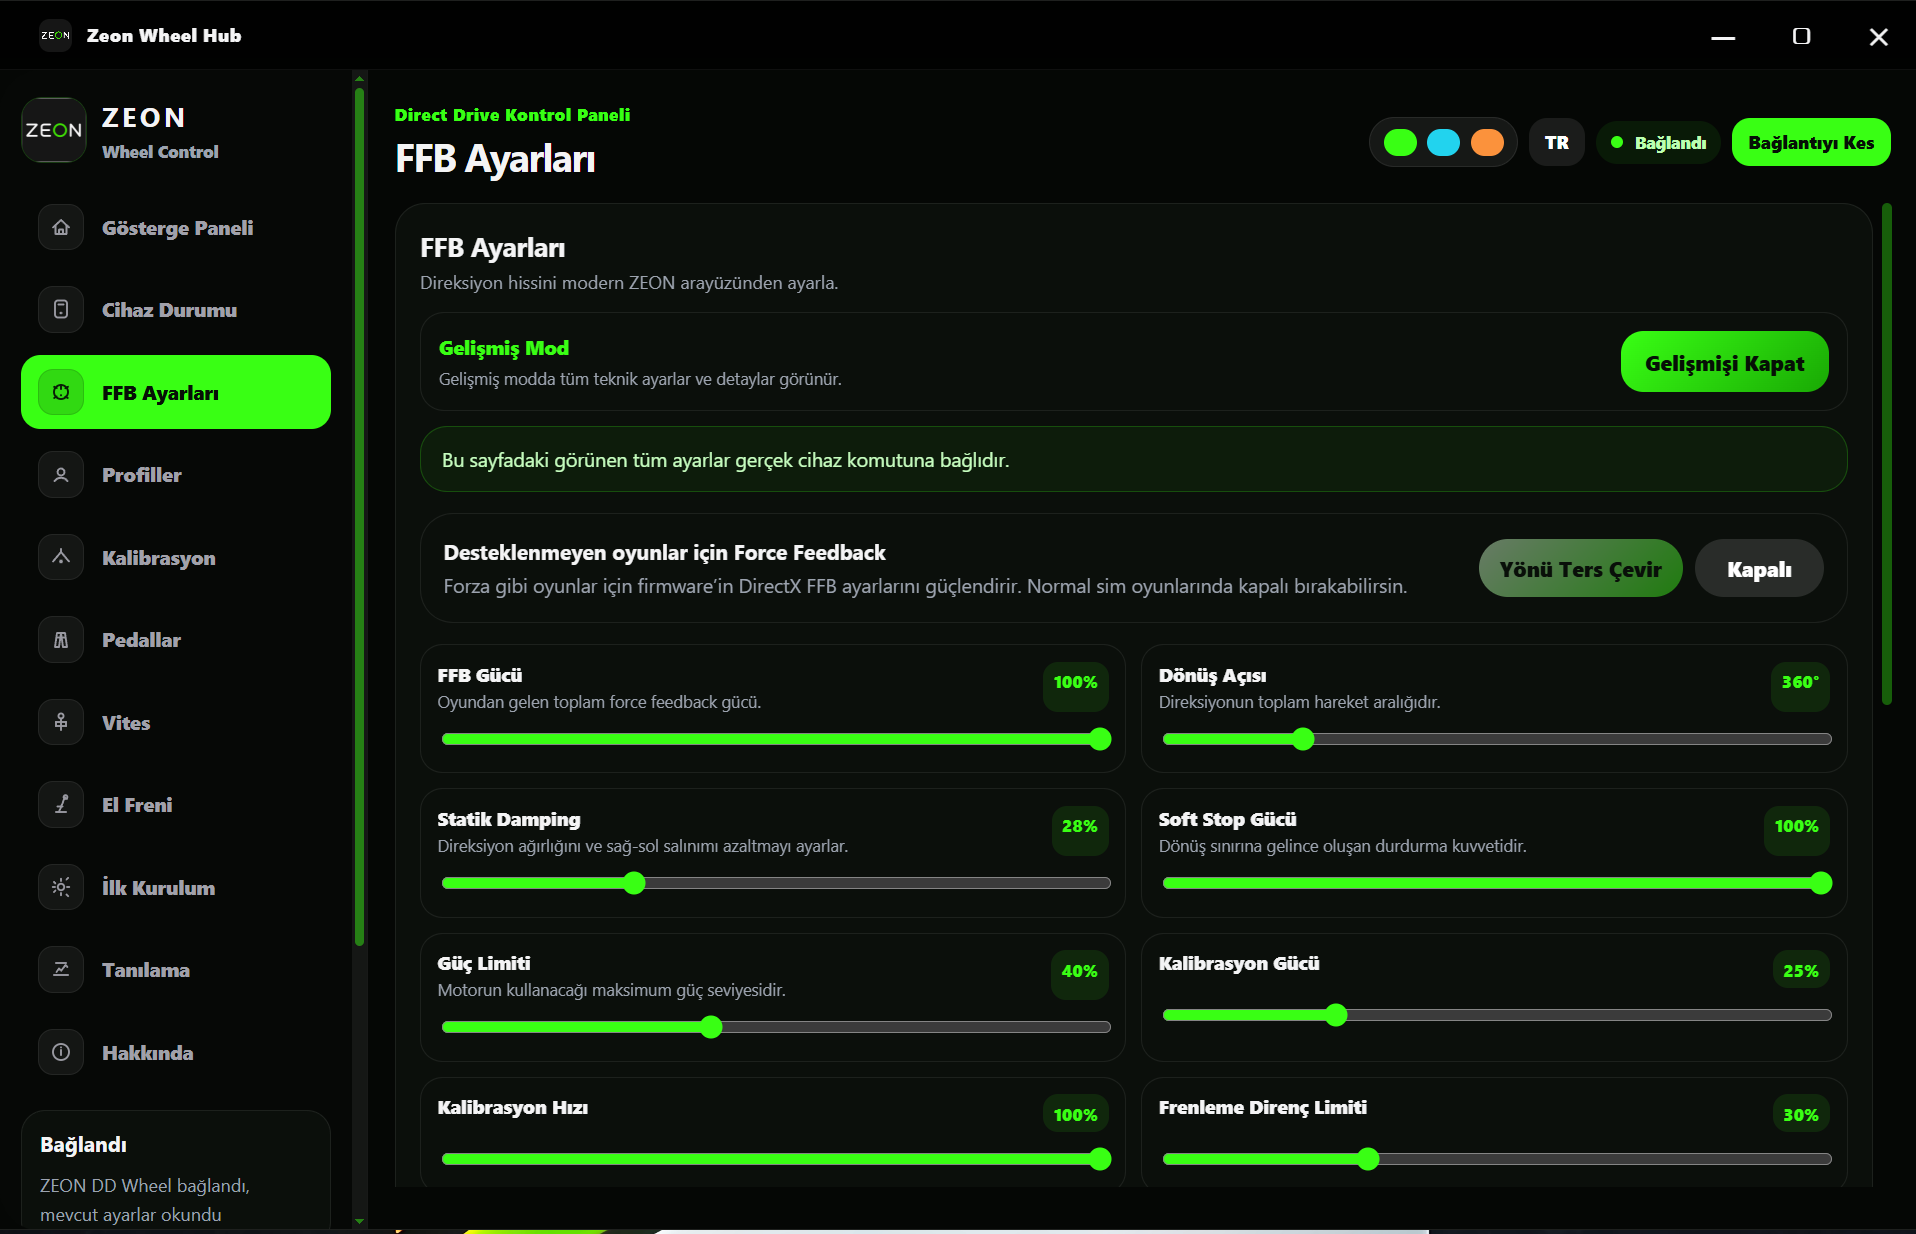Select the green theme color swatch
The width and height of the screenshot is (1916, 1234).
pyautogui.click(x=1400, y=143)
